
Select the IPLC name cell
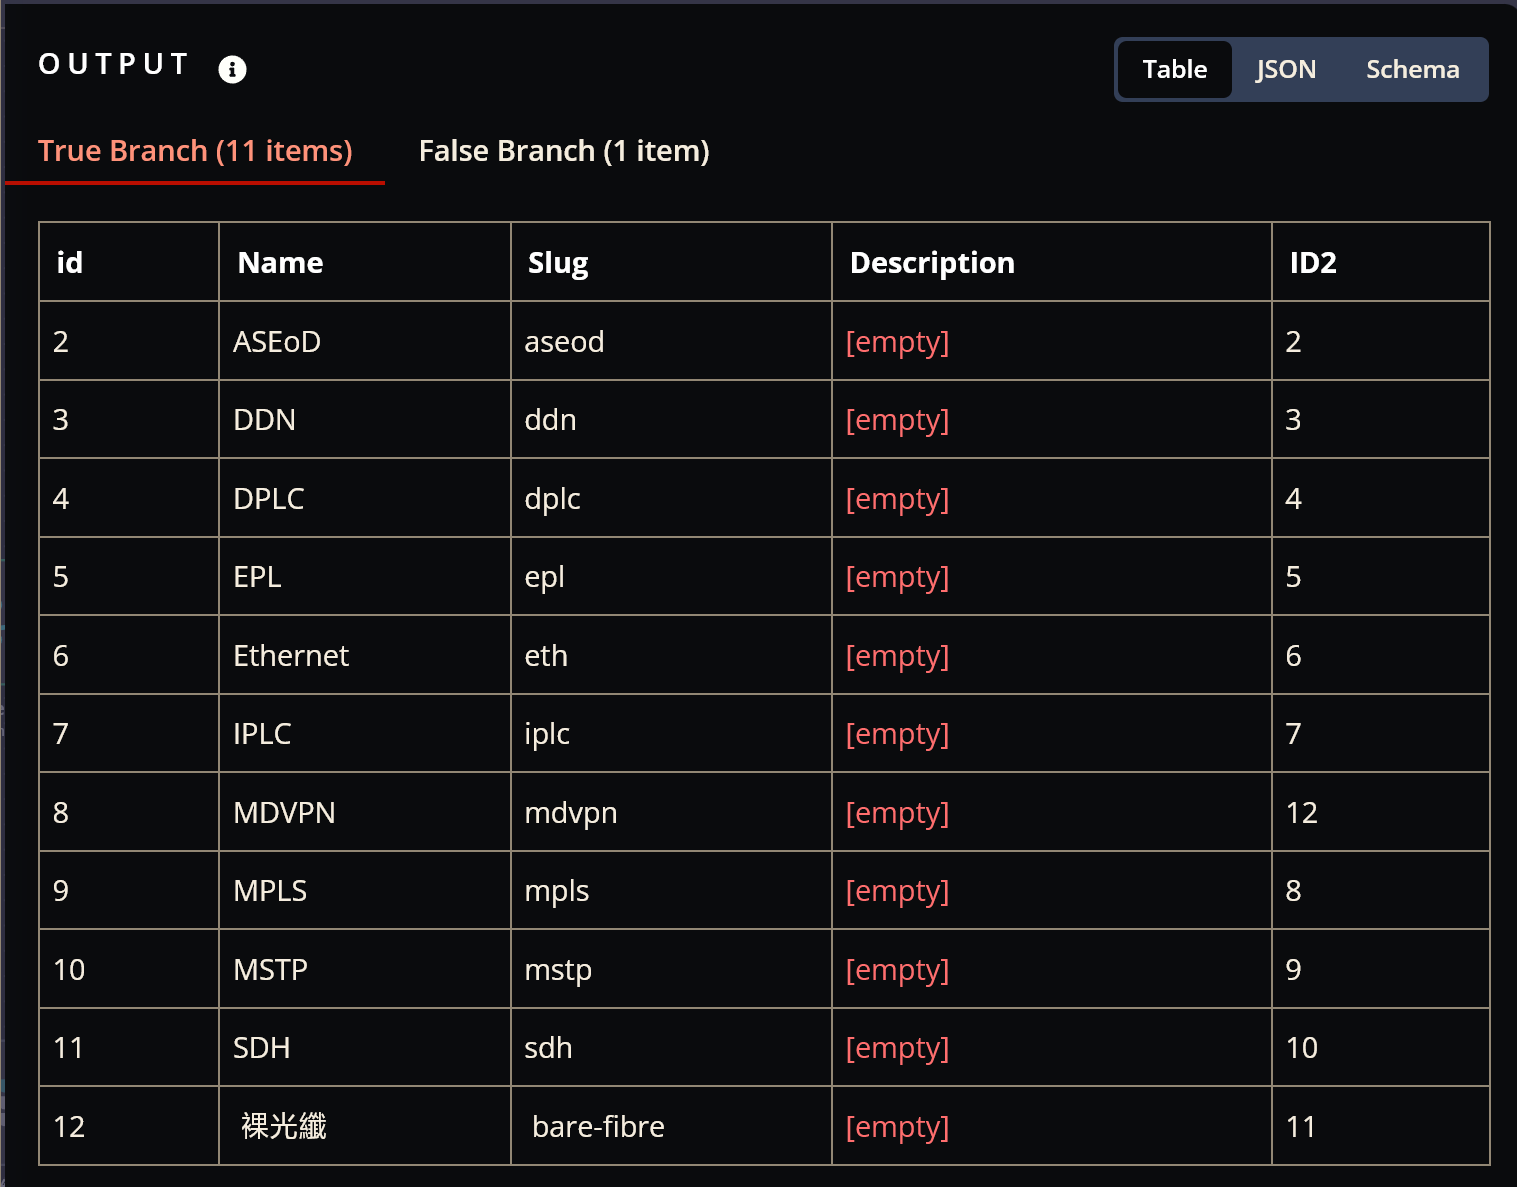click(x=365, y=733)
